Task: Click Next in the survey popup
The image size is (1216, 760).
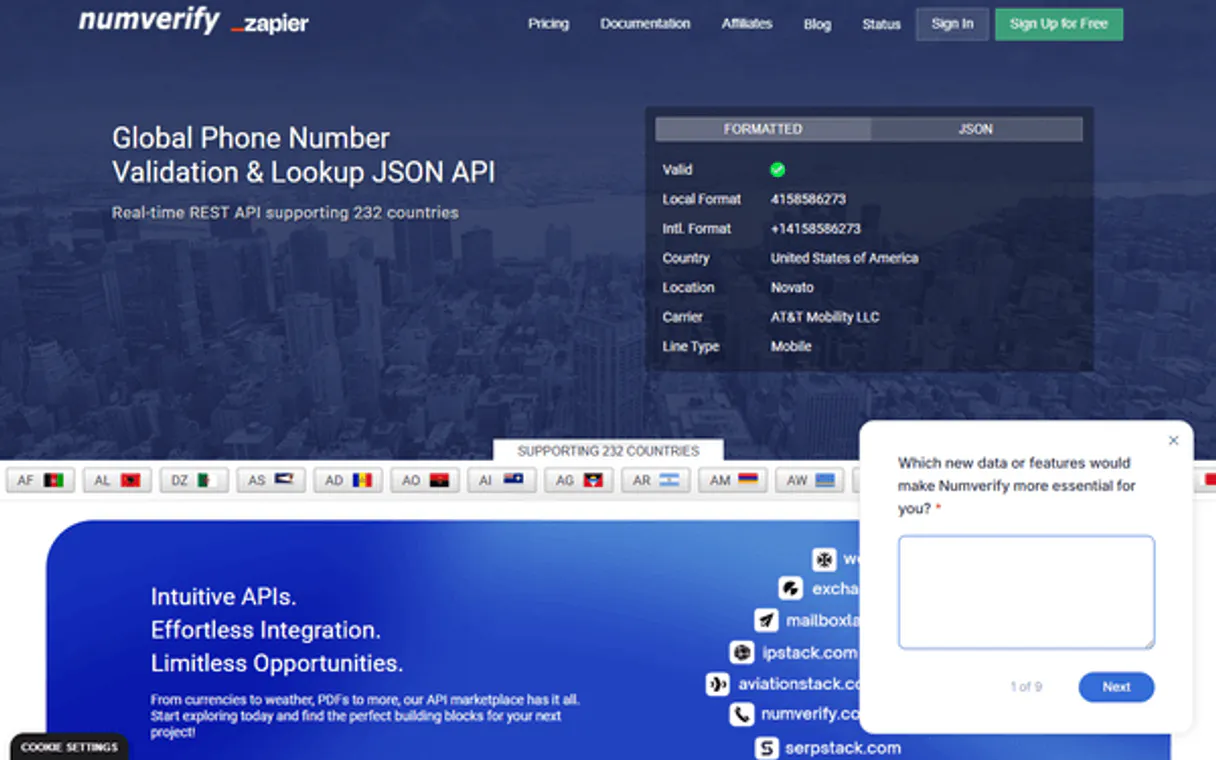Action: point(1116,687)
